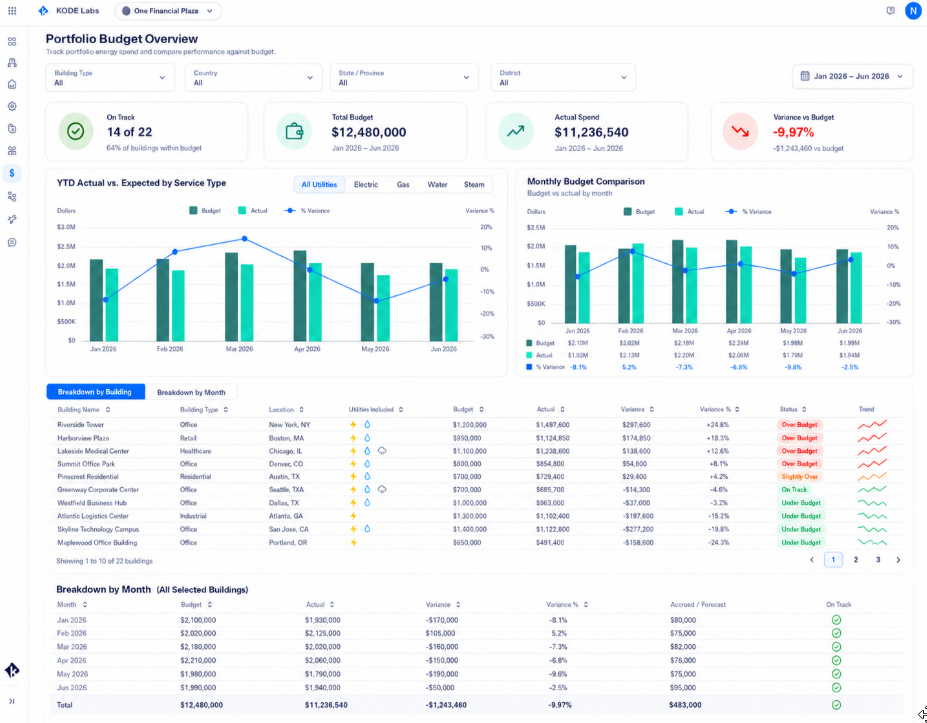The image size is (927, 723).
Task: Expand the sidebar with the double-chevron
Action: [x=12, y=701]
